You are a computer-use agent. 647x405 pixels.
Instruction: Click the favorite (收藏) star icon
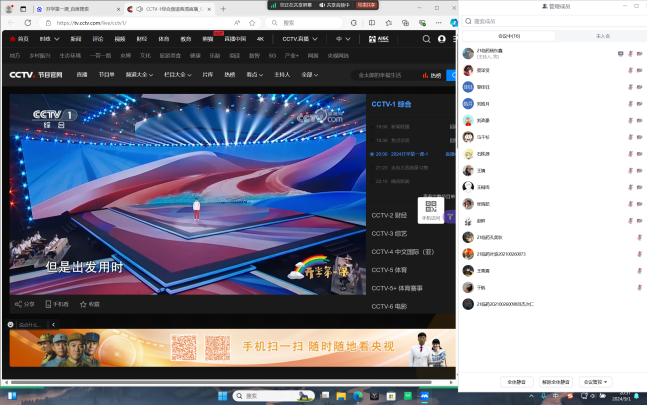(x=83, y=303)
